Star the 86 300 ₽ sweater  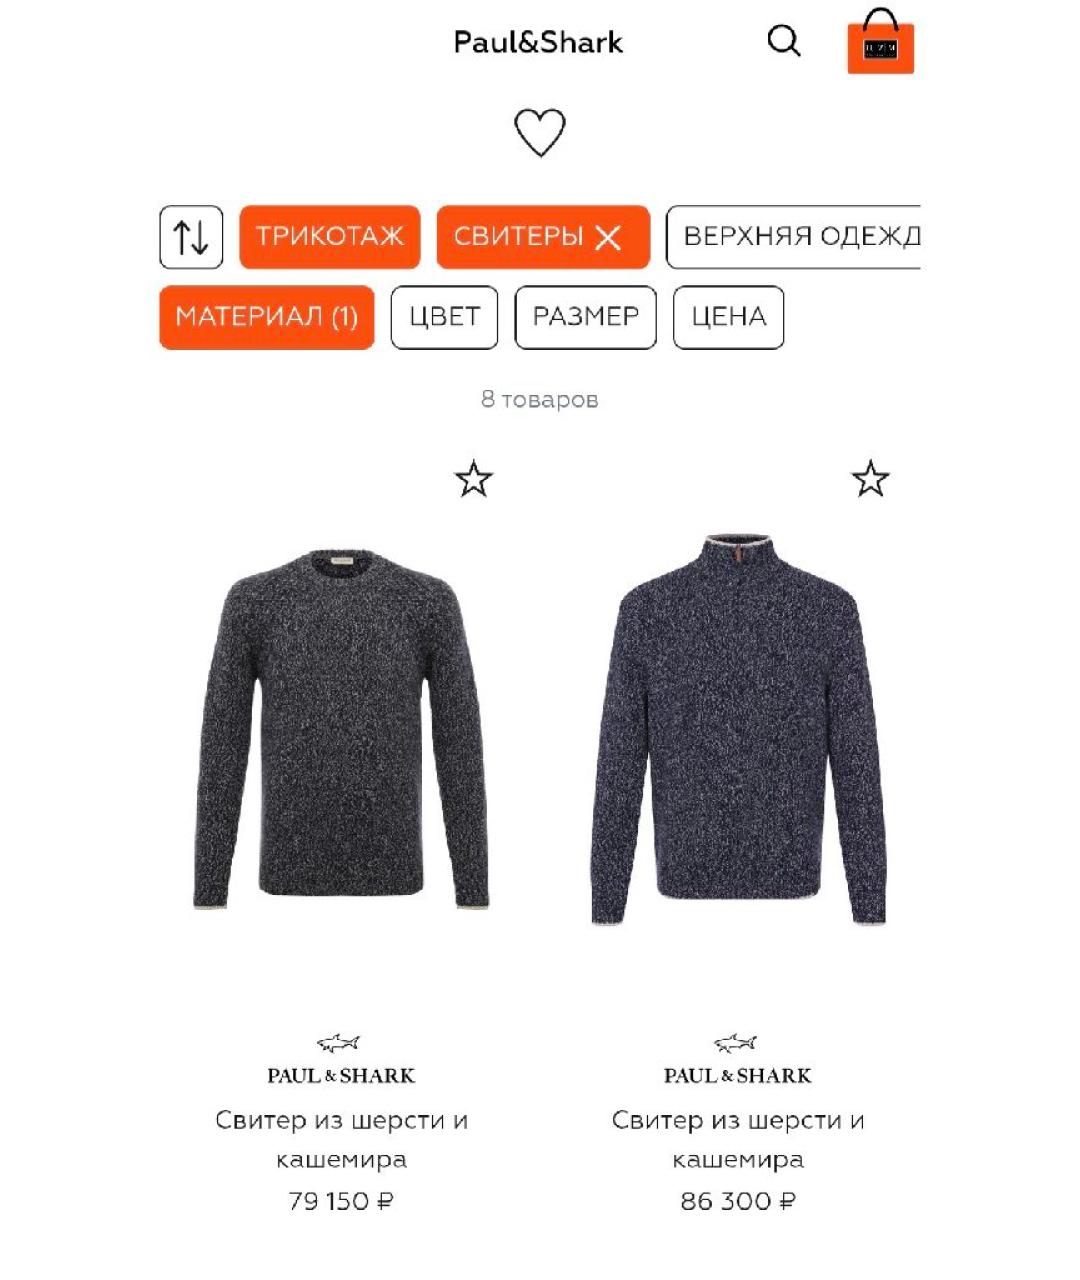(x=870, y=479)
